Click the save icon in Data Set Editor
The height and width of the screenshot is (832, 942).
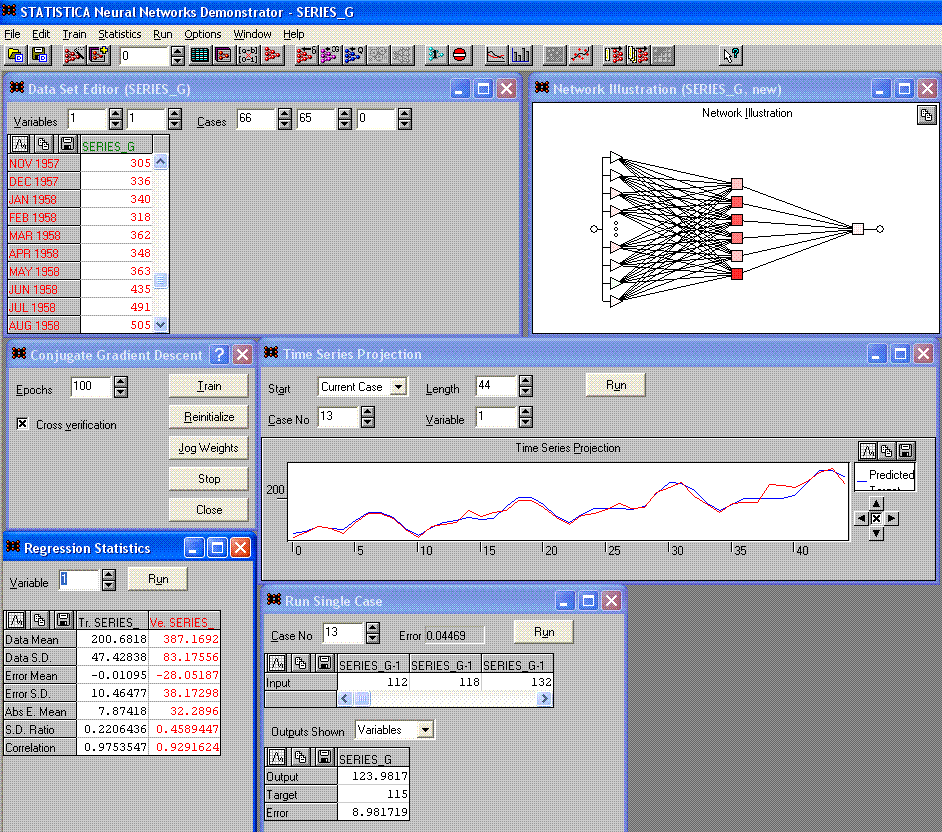pyautogui.click(x=67, y=144)
